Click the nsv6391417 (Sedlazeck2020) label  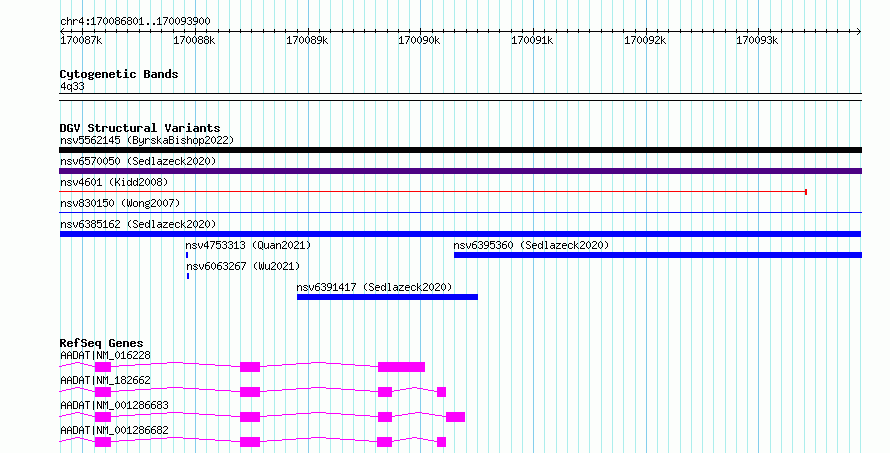(375, 287)
